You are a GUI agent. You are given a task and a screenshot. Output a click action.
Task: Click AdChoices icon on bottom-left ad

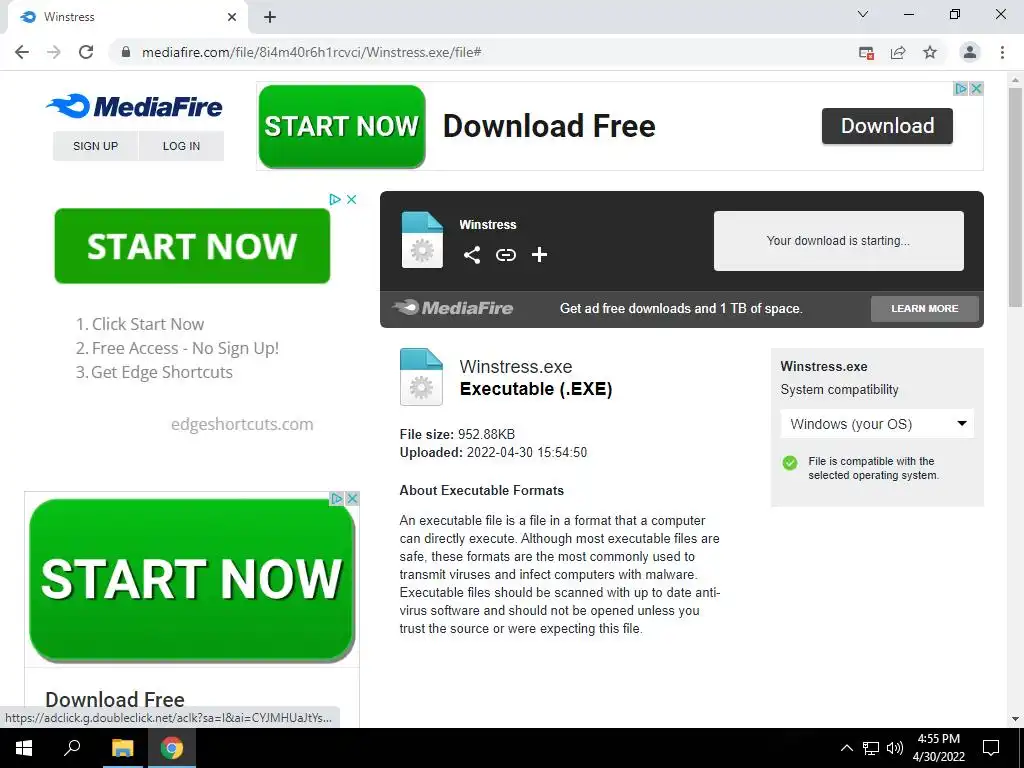pos(336,498)
